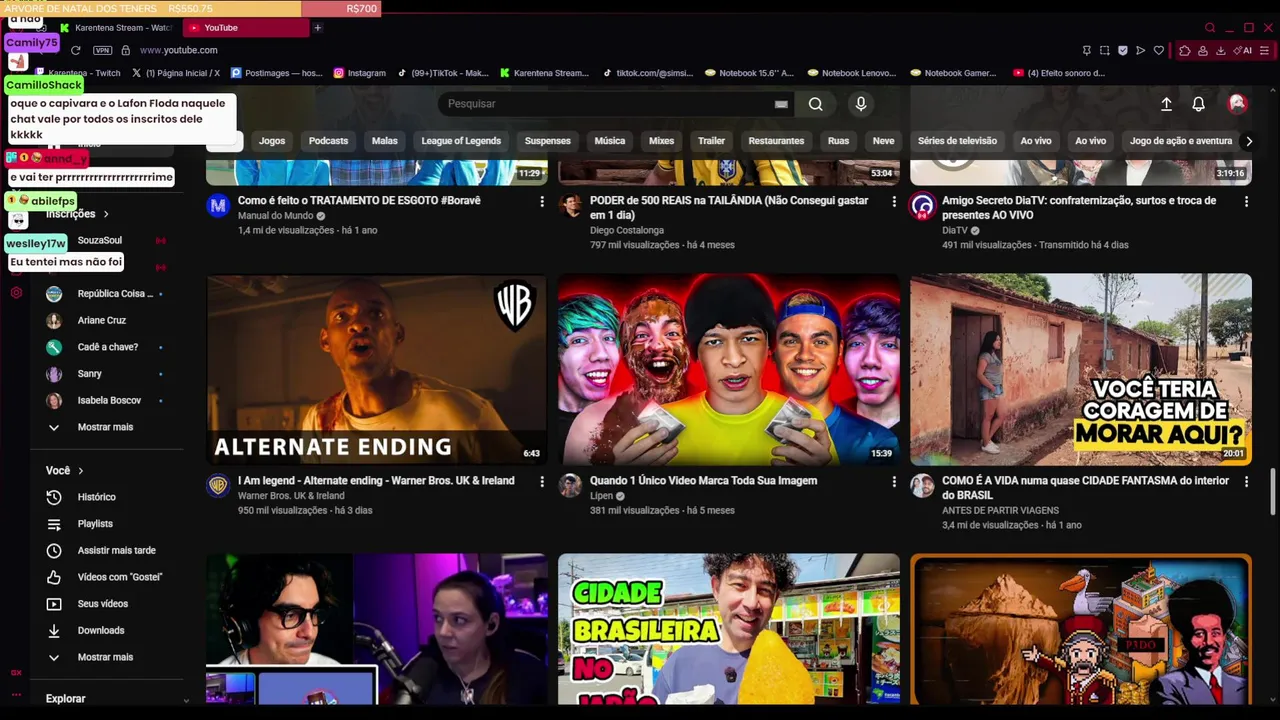Start voice search with the microphone icon
The height and width of the screenshot is (720, 1280).
click(x=861, y=104)
